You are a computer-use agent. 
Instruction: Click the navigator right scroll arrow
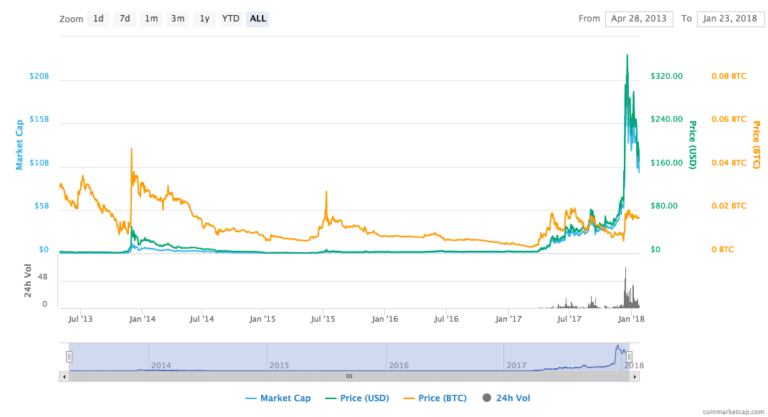click(x=635, y=376)
